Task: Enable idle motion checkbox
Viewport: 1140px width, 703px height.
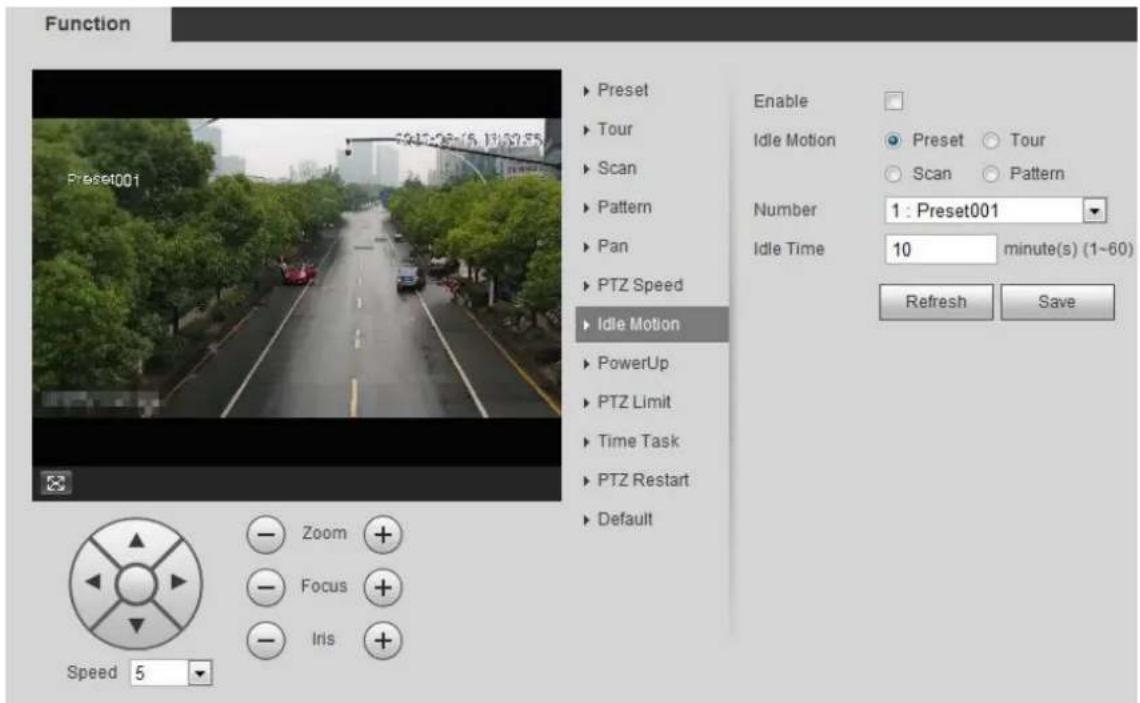Action: 894,101
